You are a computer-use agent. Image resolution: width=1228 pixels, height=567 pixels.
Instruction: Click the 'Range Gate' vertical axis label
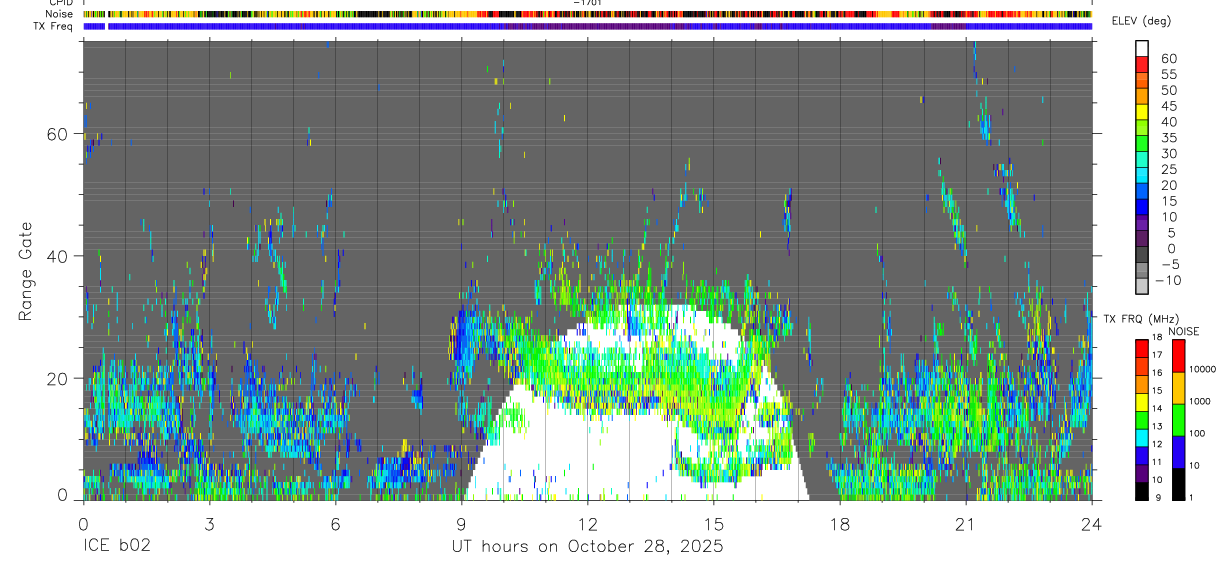26,272
